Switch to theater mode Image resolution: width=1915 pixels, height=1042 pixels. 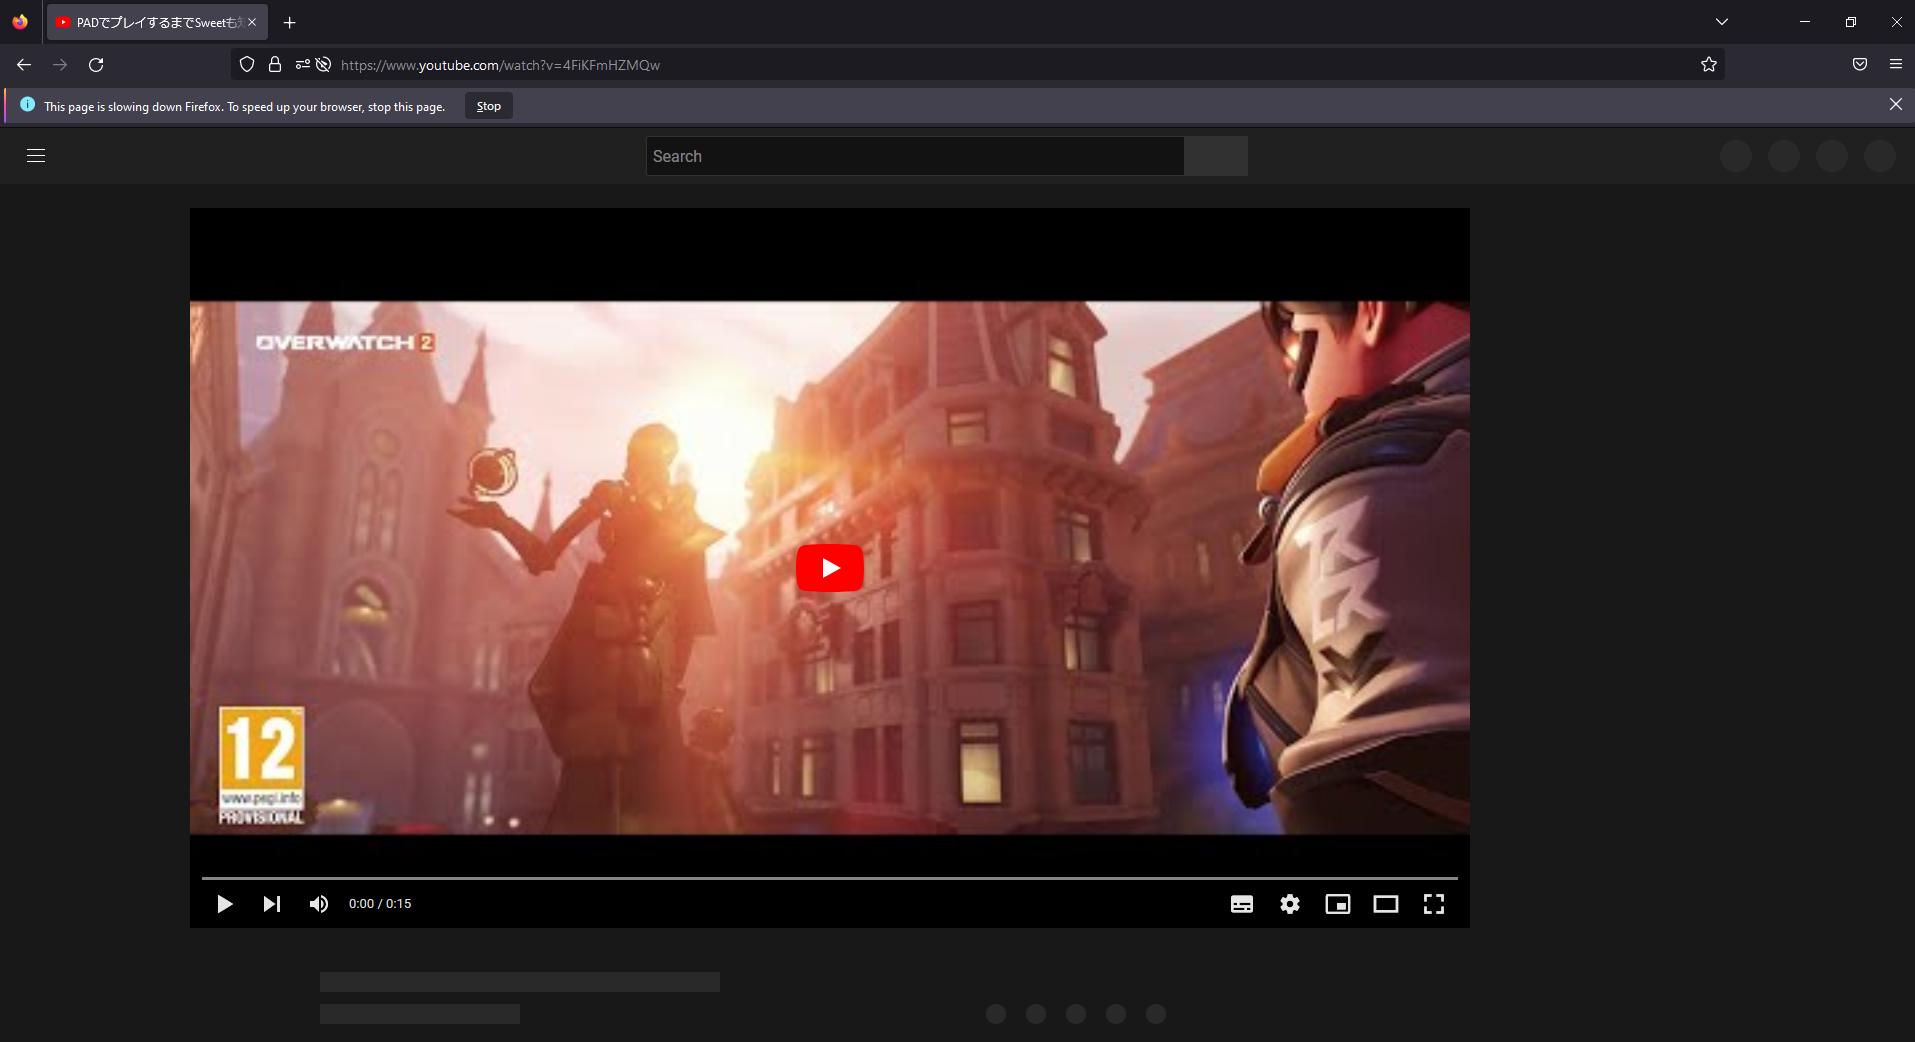coord(1386,904)
